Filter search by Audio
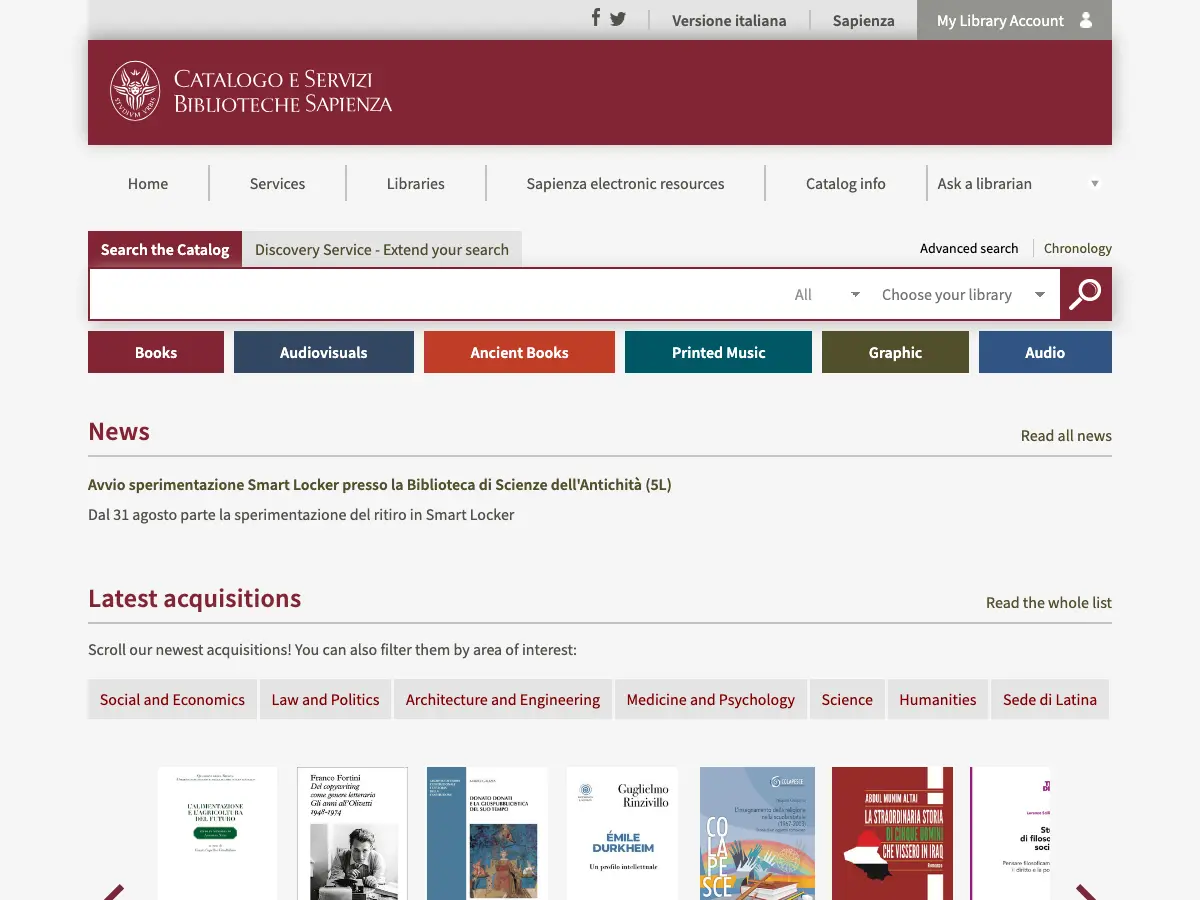 click(x=1045, y=353)
